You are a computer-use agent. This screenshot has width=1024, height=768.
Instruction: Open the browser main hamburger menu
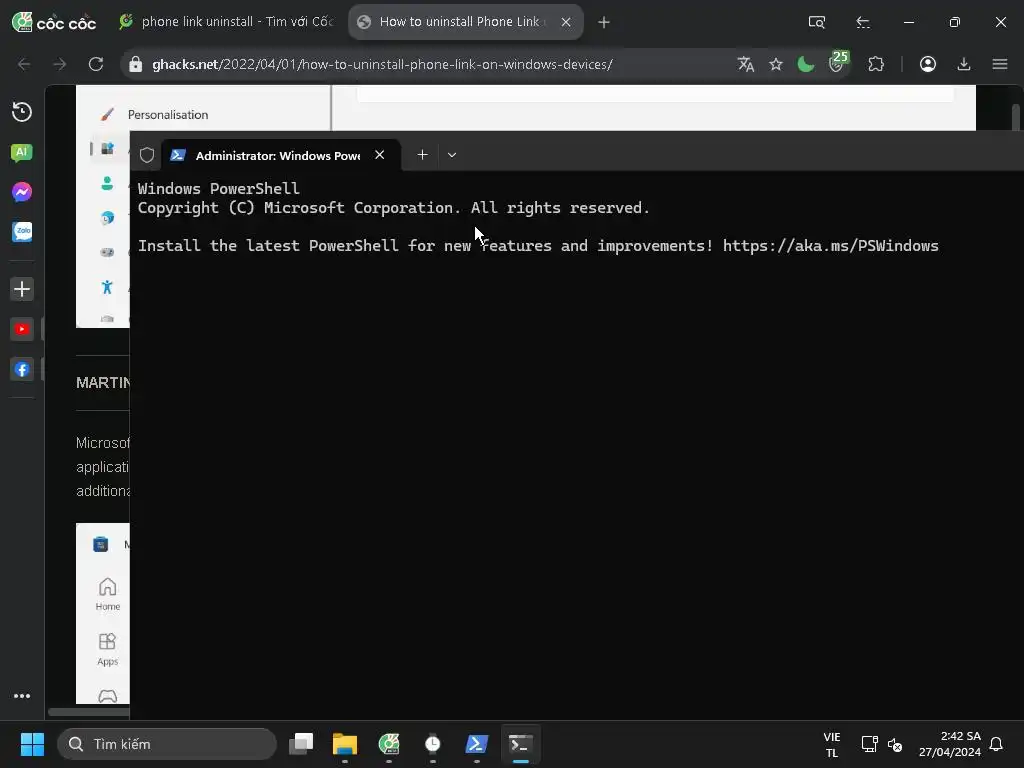(1000, 64)
